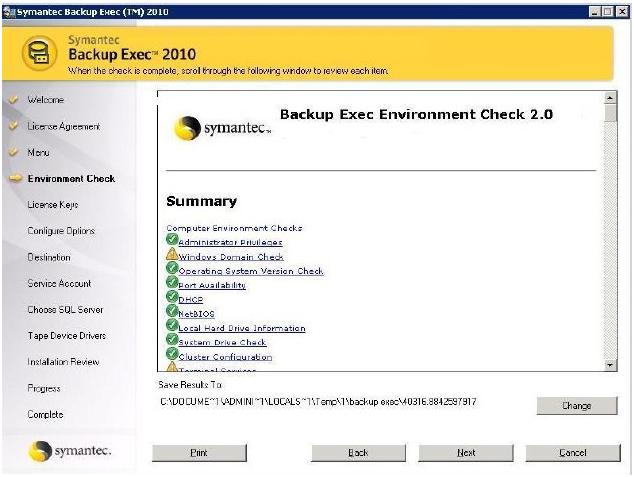The height and width of the screenshot is (477, 634).
Task: Select the Tape Device Drivers step
Action: point(67,336)
